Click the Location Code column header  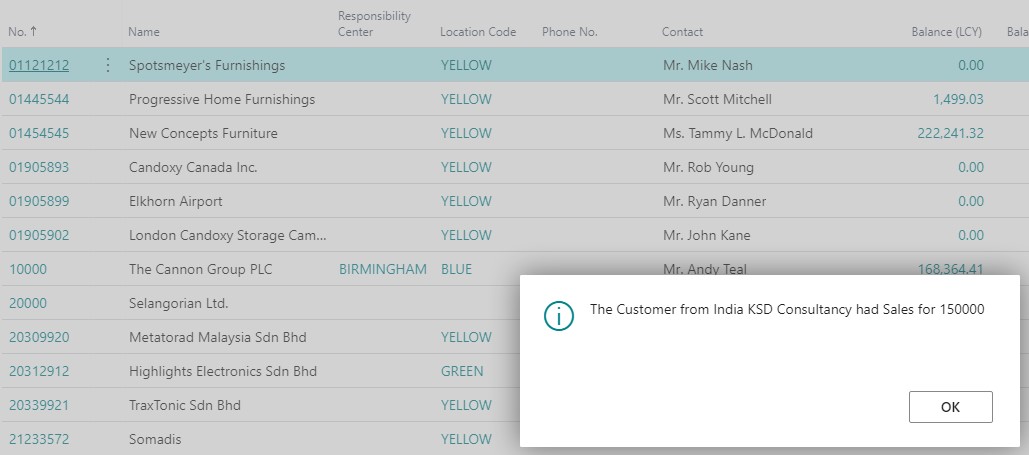tap(478, 32)
